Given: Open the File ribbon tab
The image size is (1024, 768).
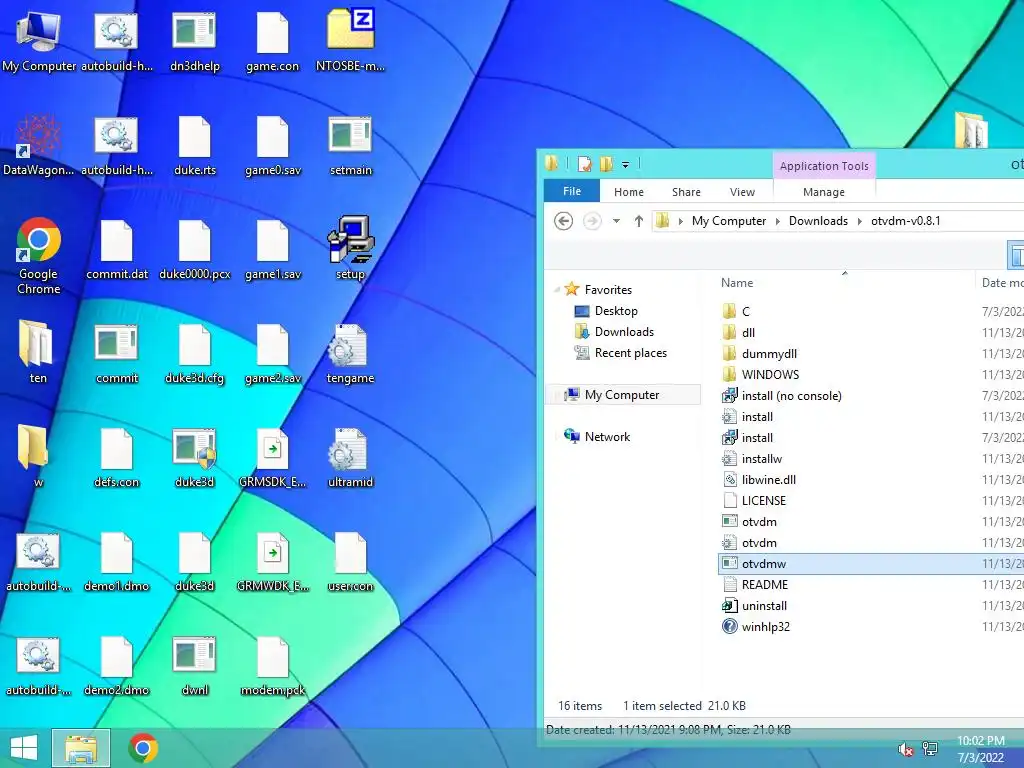Looking at the screenshot, I should [571, 191].
